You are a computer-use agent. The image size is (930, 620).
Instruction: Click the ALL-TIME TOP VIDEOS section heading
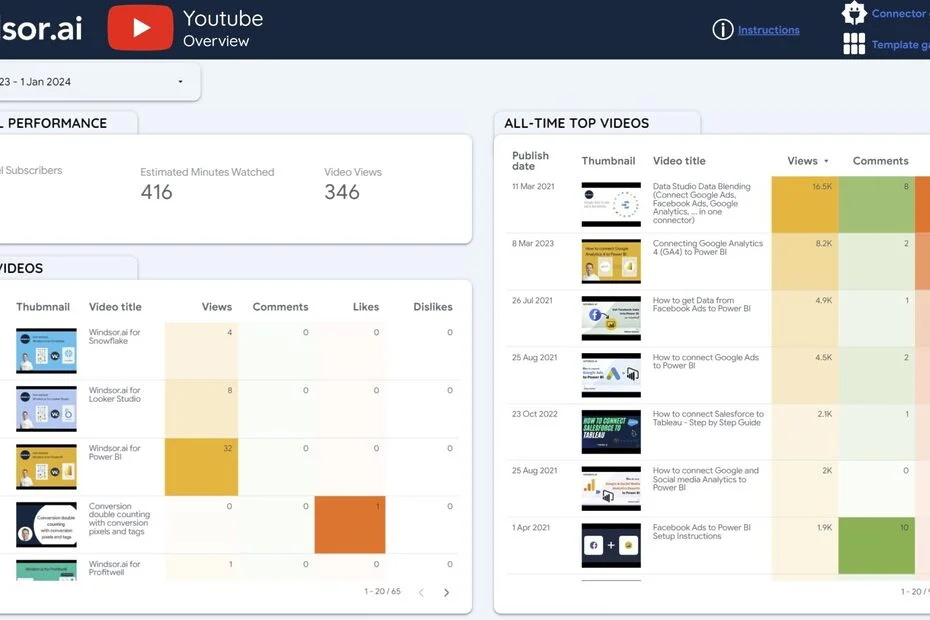(x=577, y=123)
